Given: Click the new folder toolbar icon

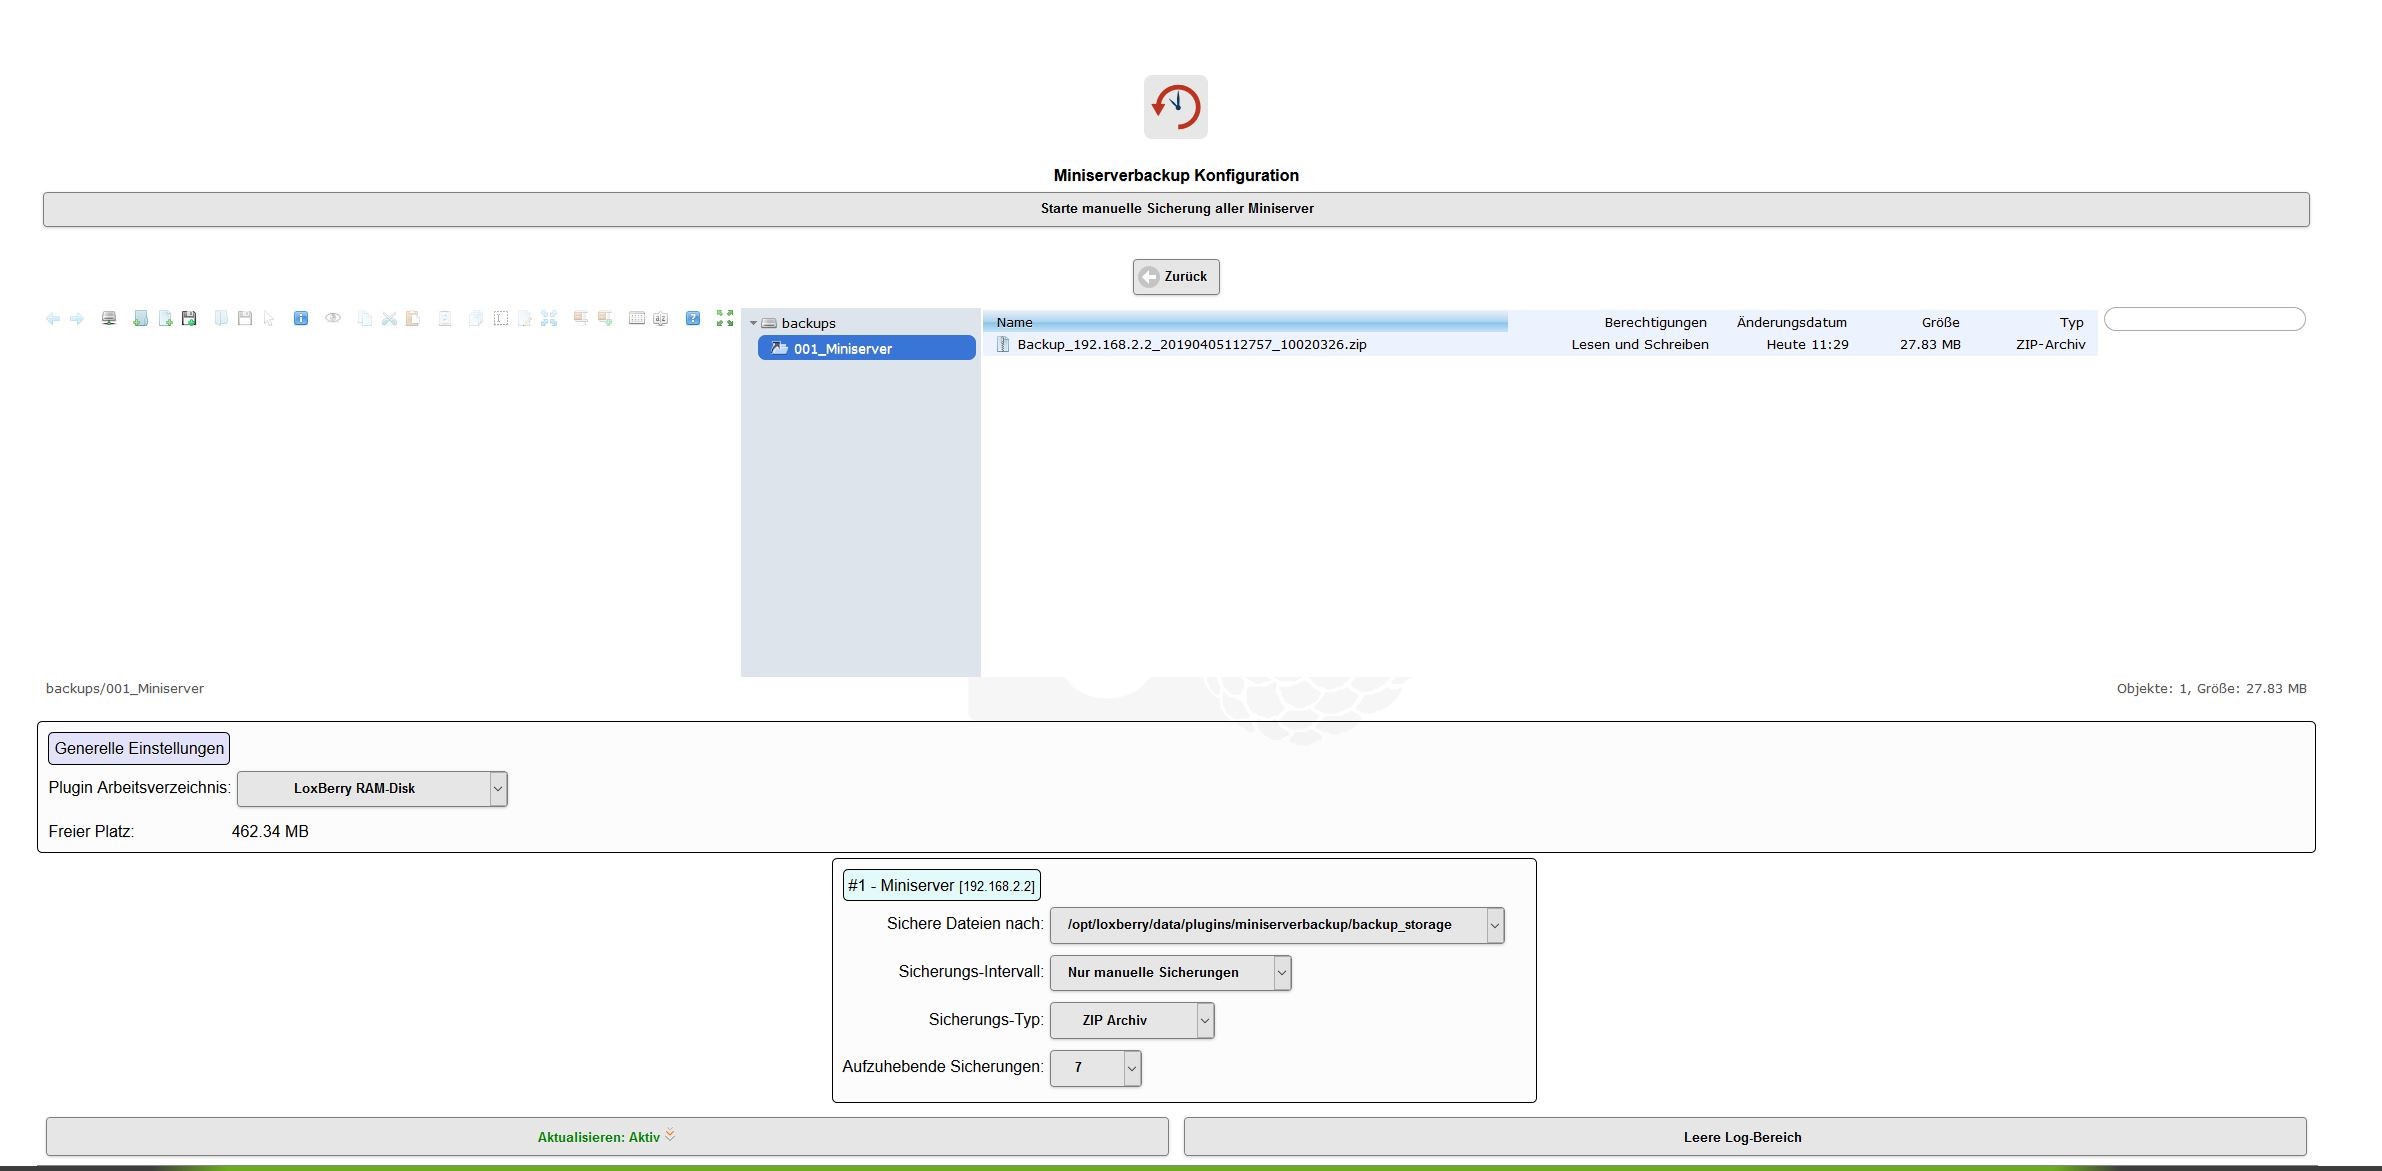Looking at the screenshot, I should 141,318.
